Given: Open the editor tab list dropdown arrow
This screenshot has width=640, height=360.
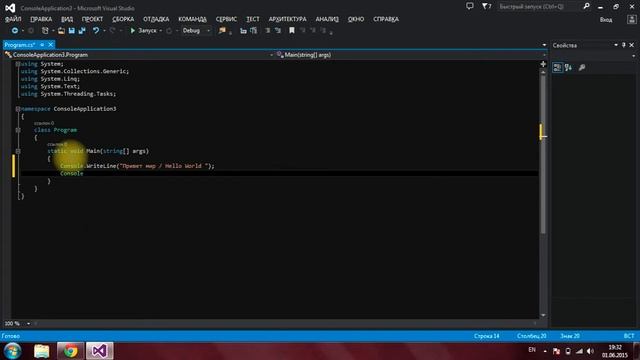Looking at the screenshot, I should 544,45.
